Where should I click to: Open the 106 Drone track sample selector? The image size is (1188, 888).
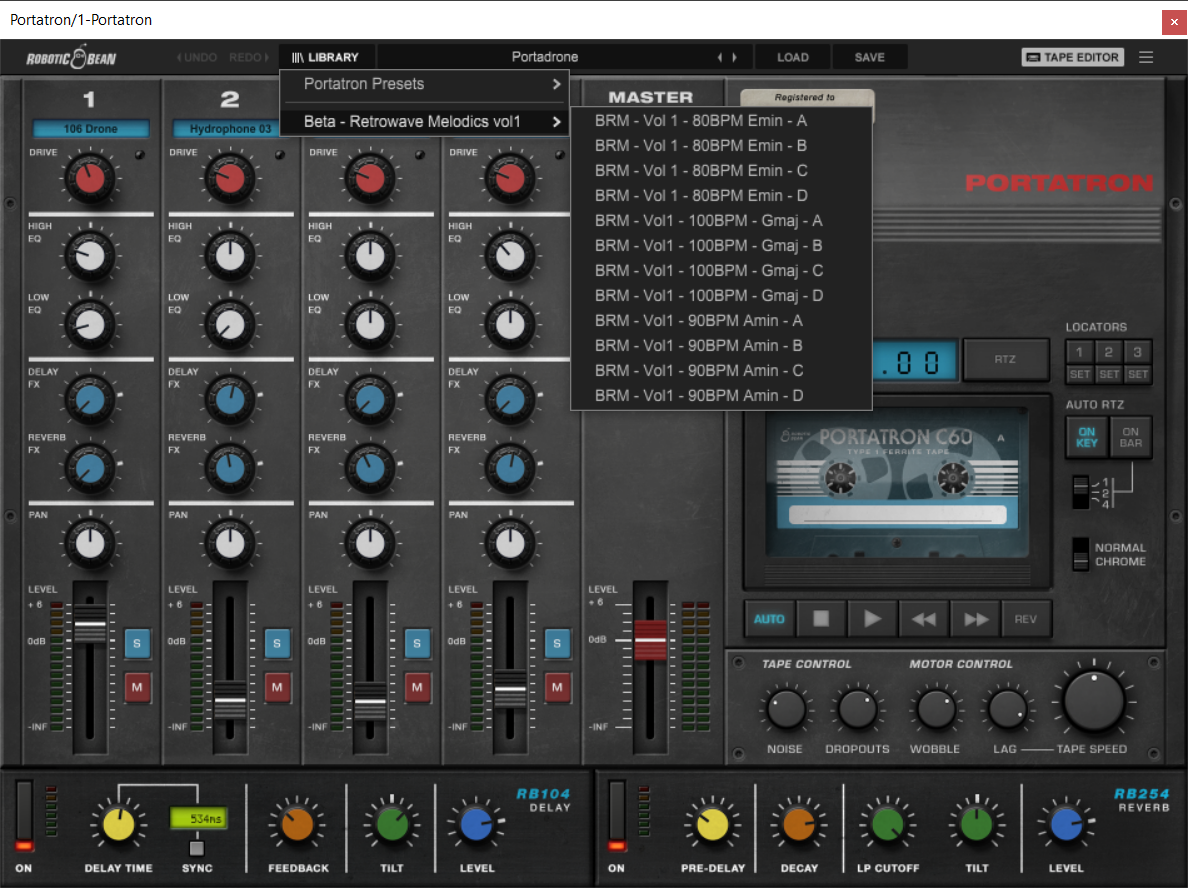(91, 129)
